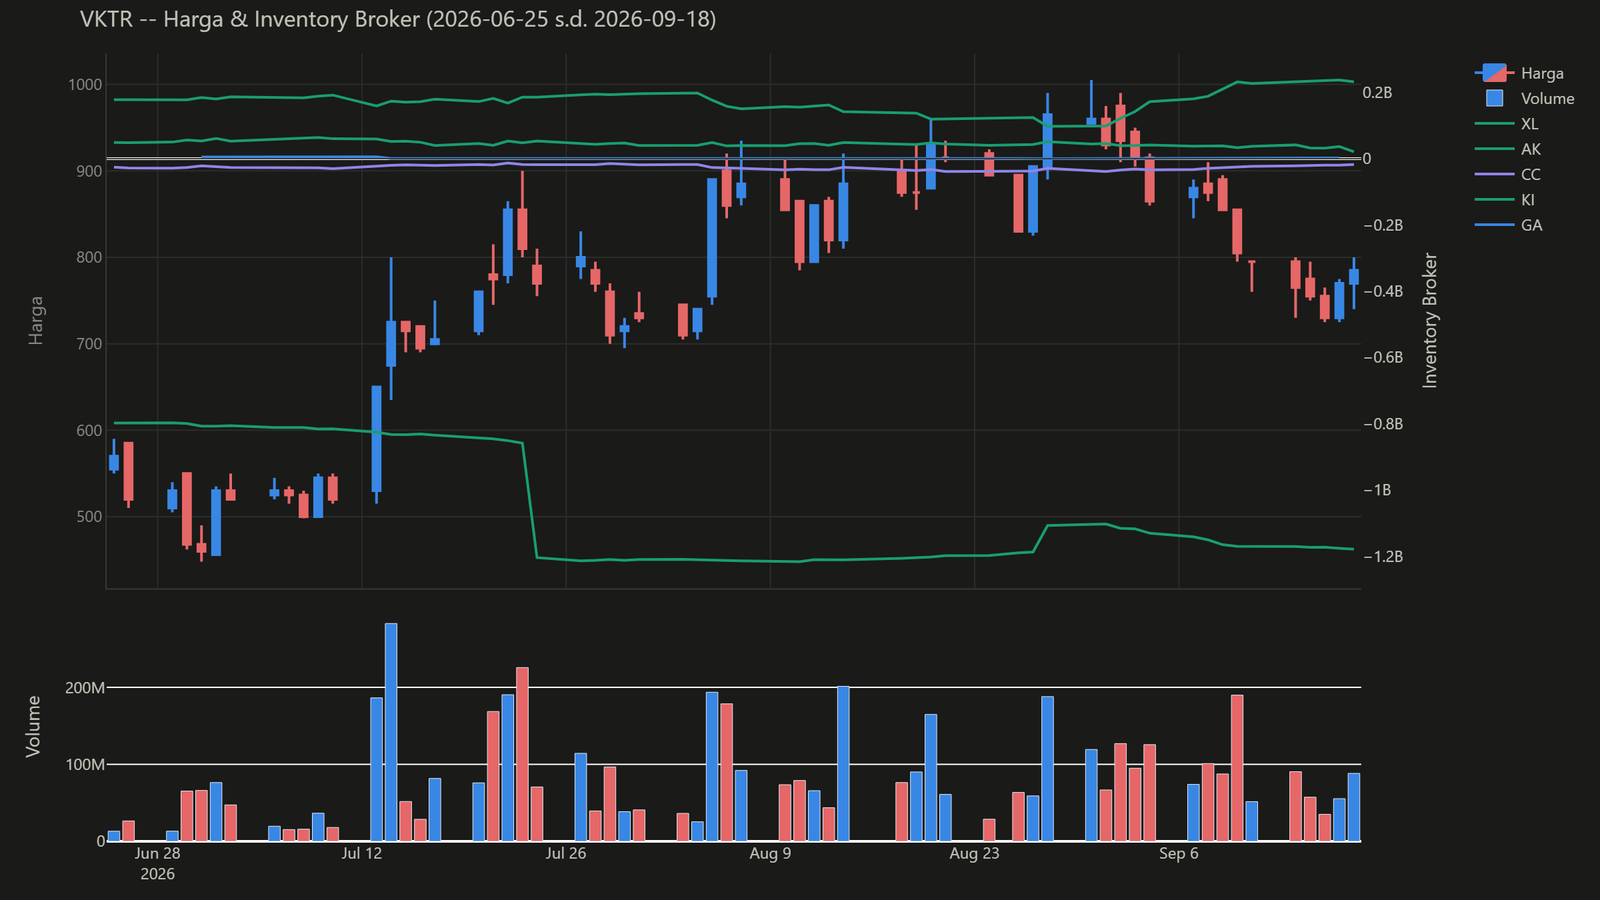1600x900 pixels.
Task: Click the Inventory Broker axis title
Action: pos(1430,320)
